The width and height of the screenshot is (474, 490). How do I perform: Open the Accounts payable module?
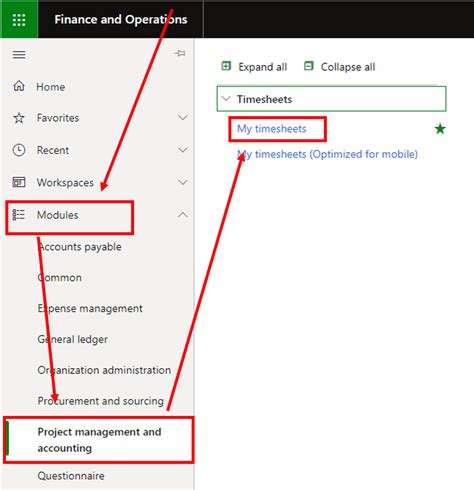click(80, 247)
